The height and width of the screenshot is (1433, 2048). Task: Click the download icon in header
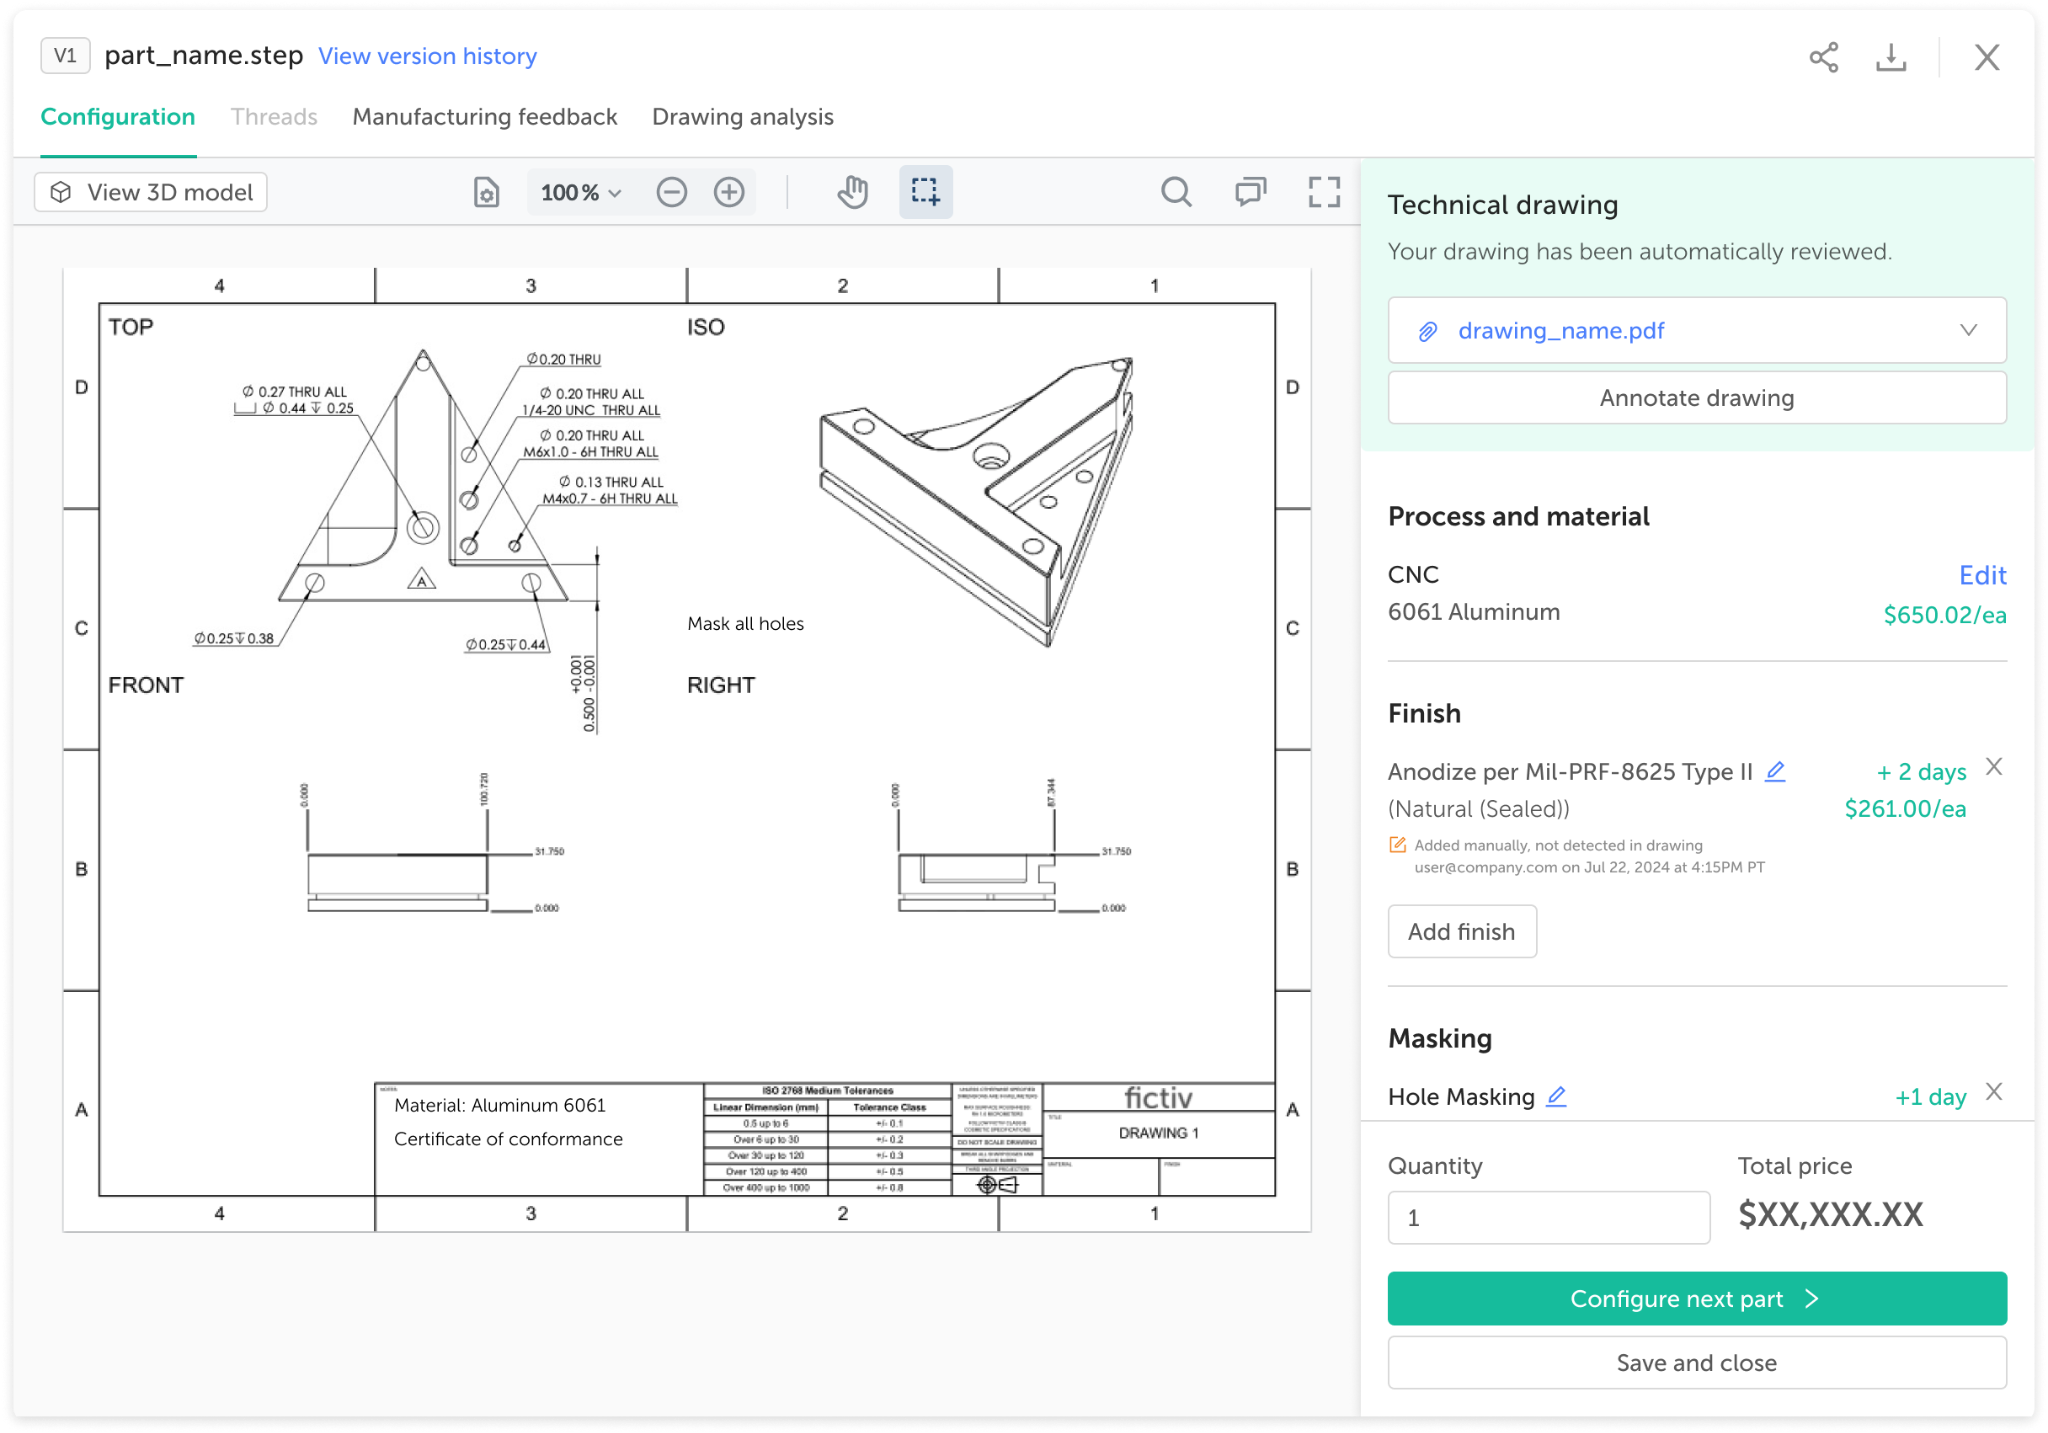tap(1891, 57)
